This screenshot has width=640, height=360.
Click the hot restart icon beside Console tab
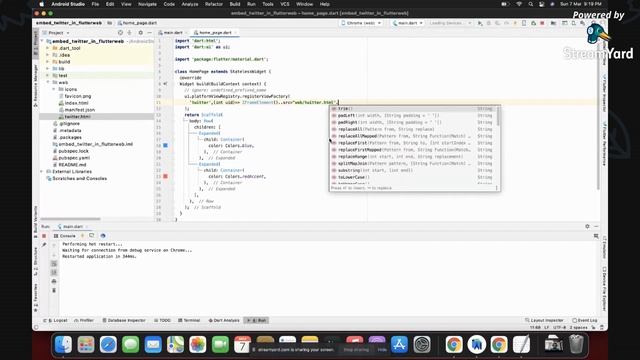pyautogui.click(x=92, y=236)
